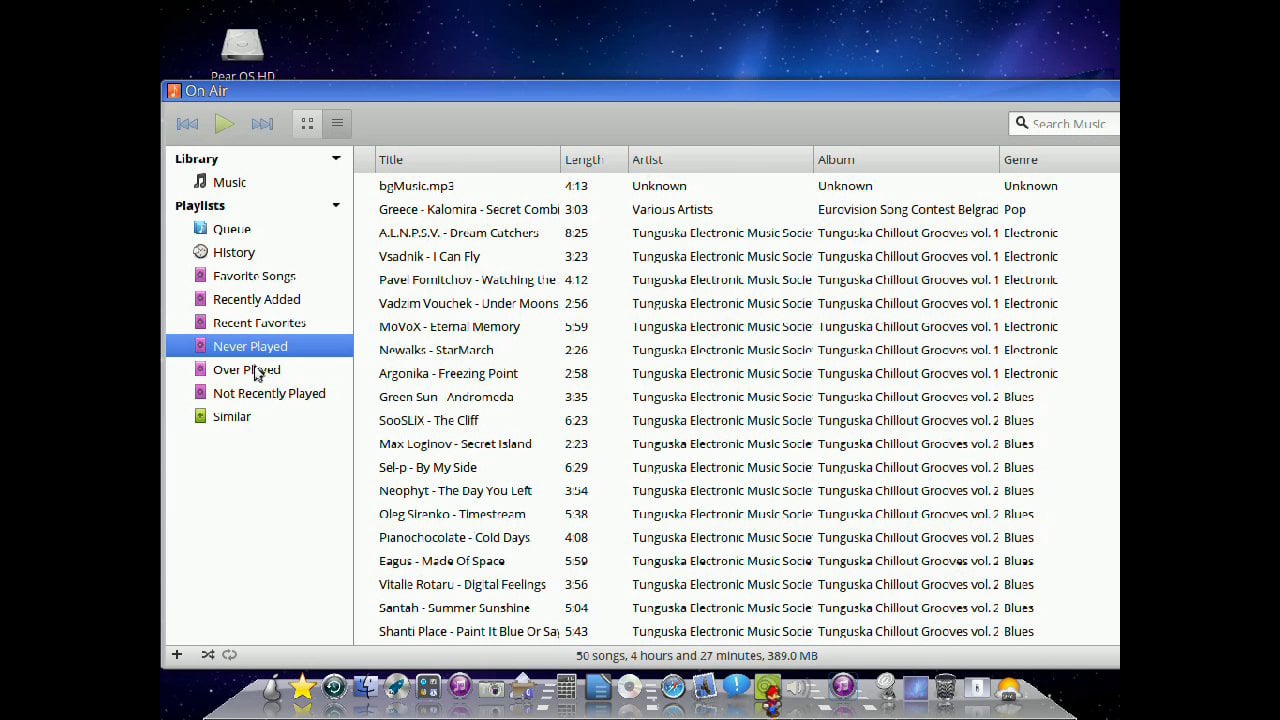Open the Queue playlist
This screenshot has width=1280, height=720.
tap(231, 229)
